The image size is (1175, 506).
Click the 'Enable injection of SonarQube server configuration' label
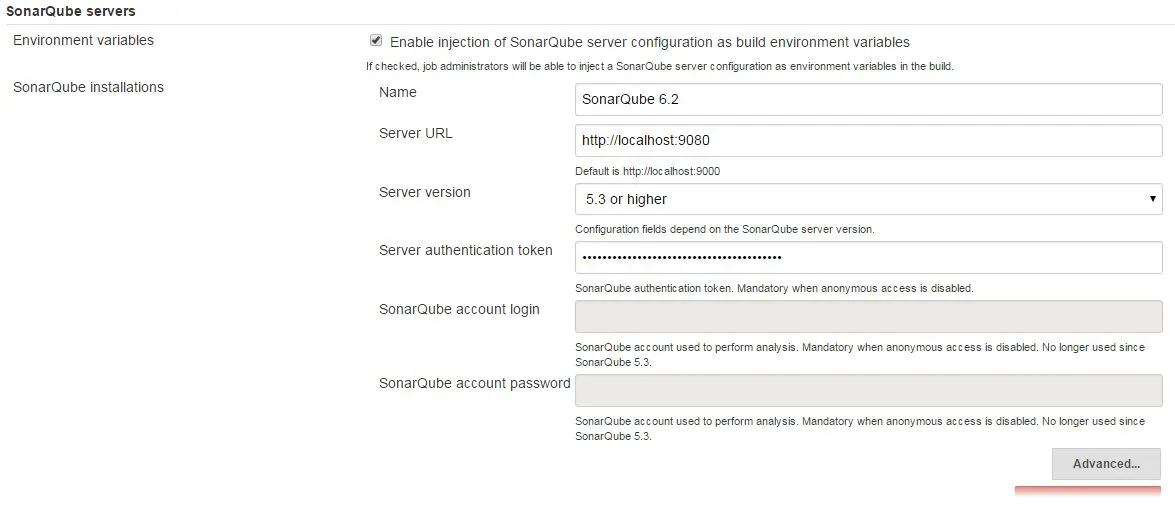(x=649, y=42)
